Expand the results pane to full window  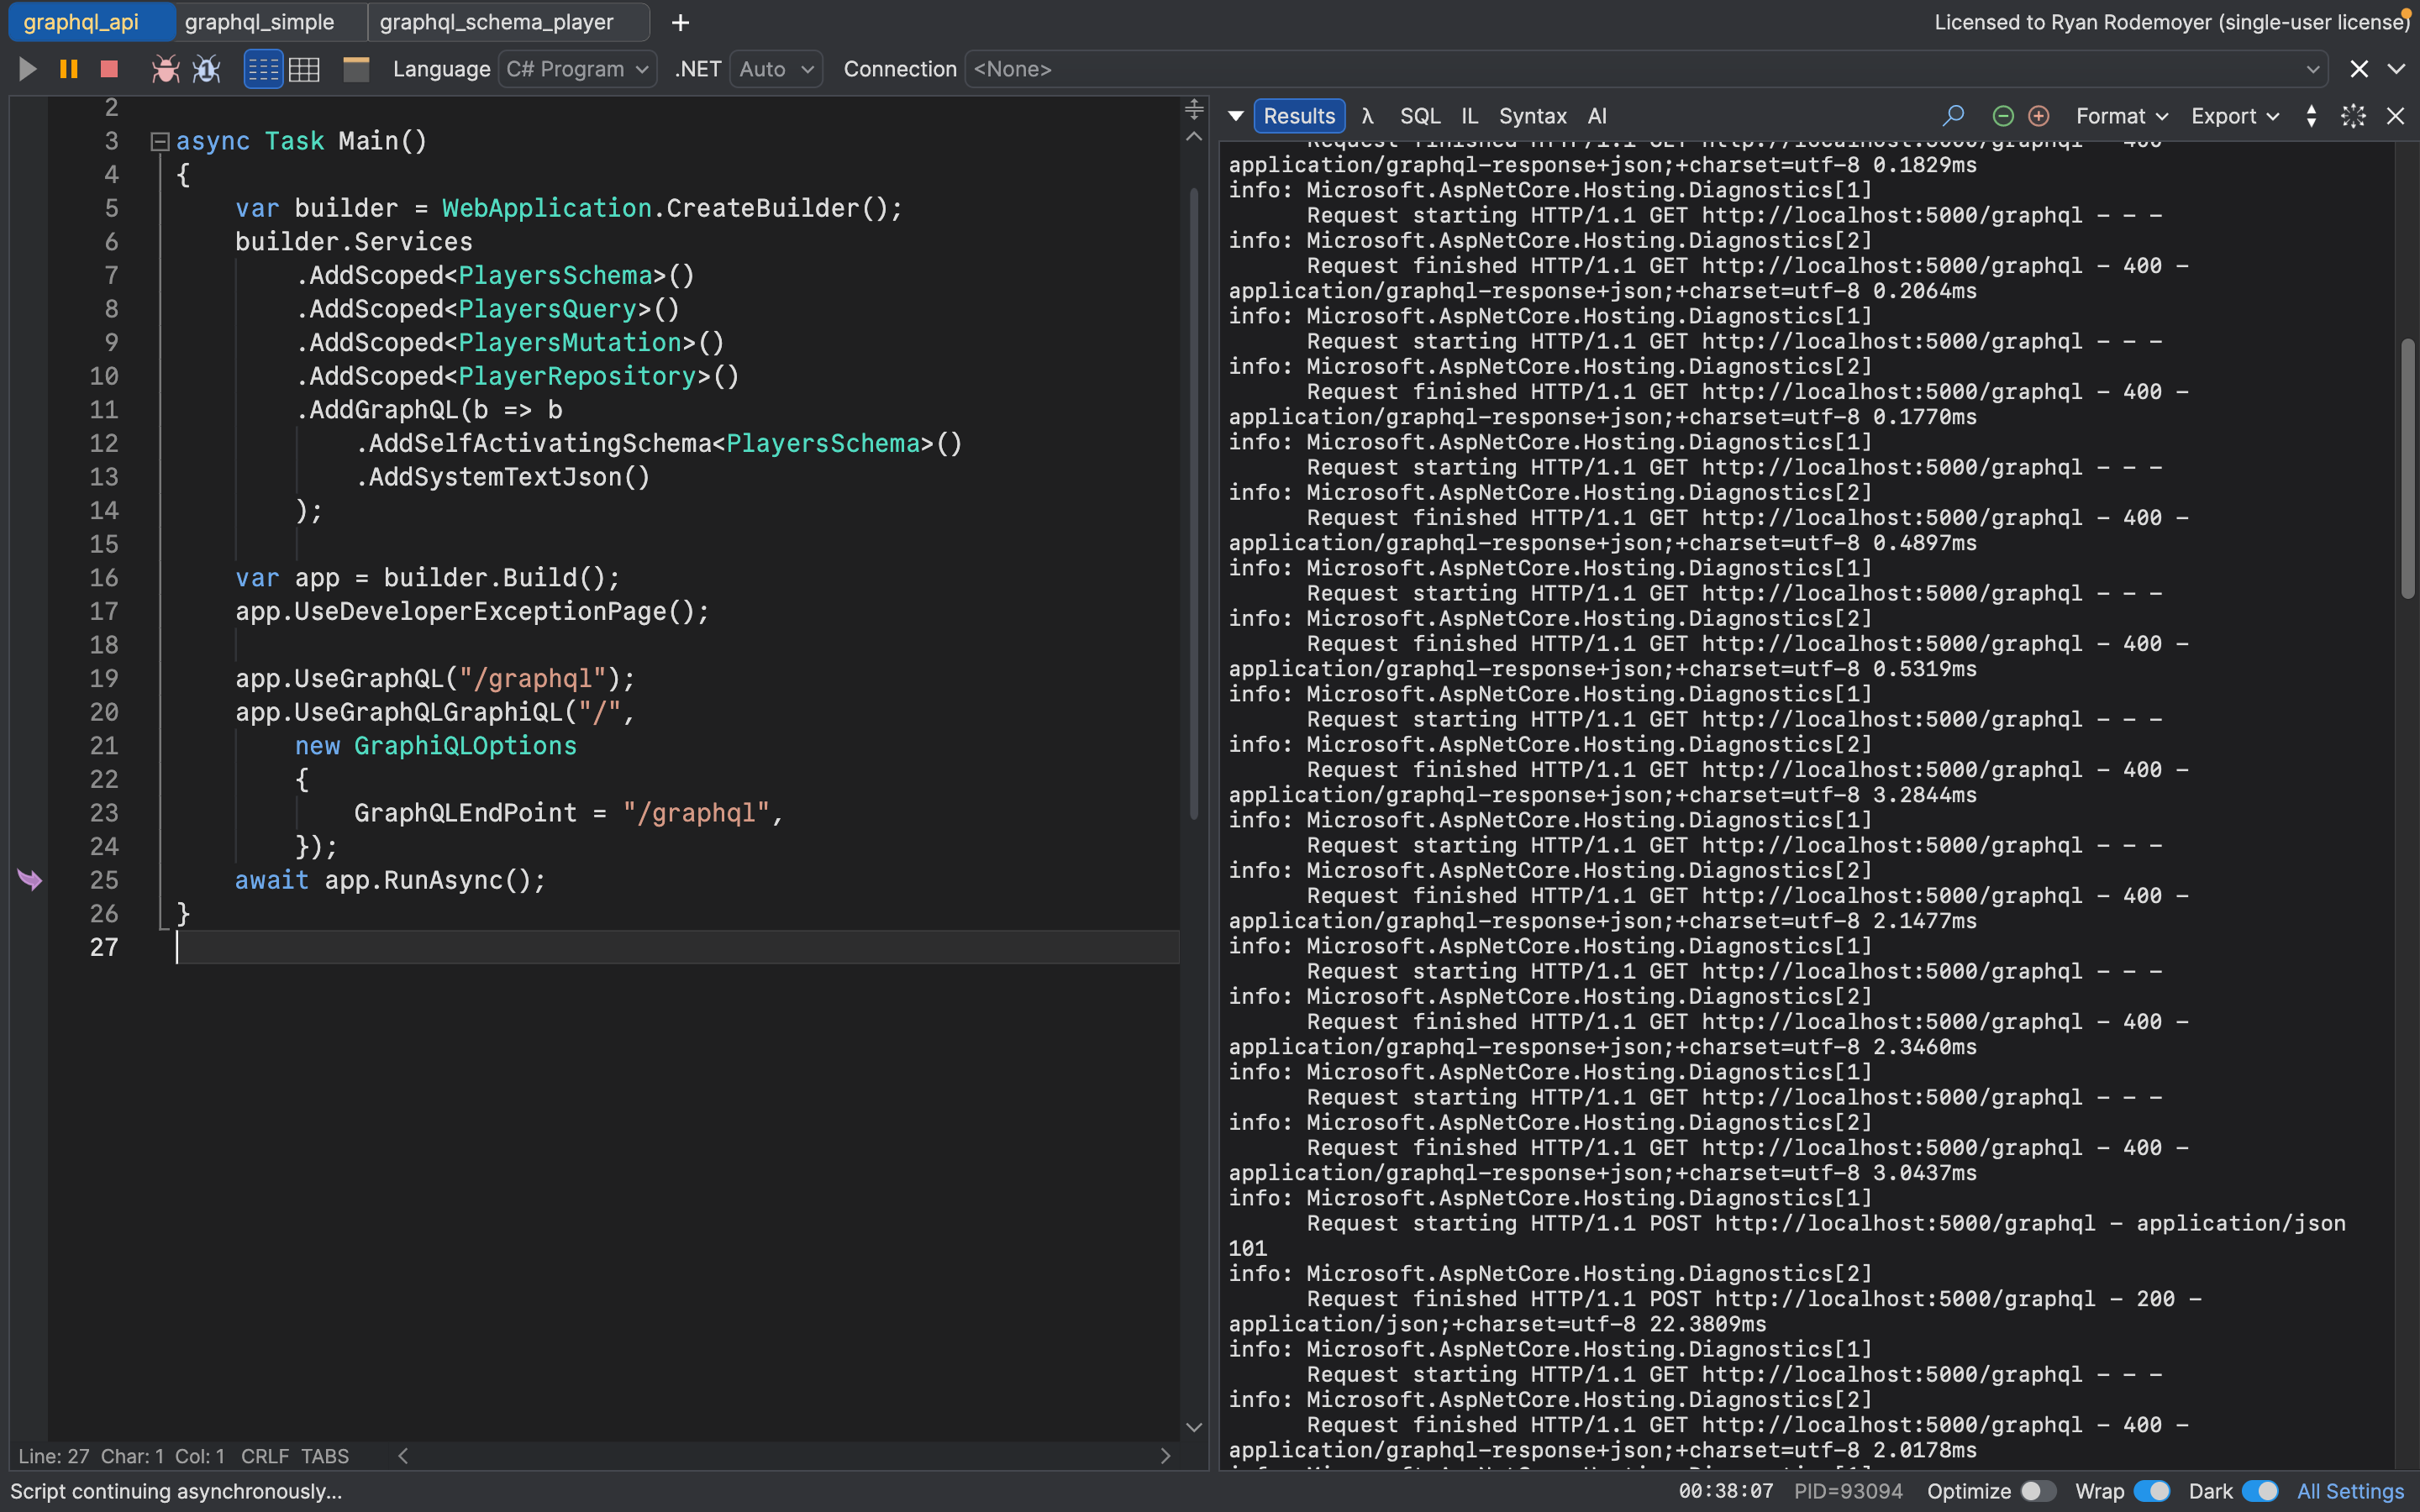2352,115
